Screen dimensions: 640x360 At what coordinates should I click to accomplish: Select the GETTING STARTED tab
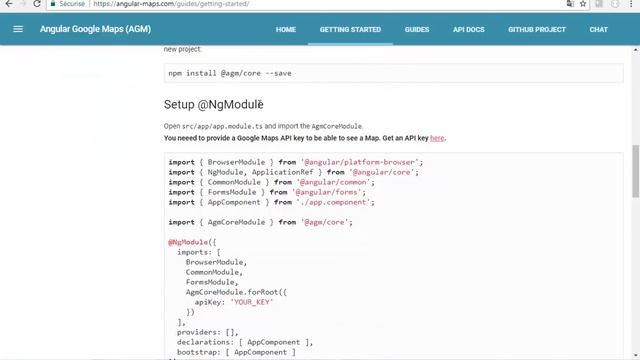click(x=350, y=29)
